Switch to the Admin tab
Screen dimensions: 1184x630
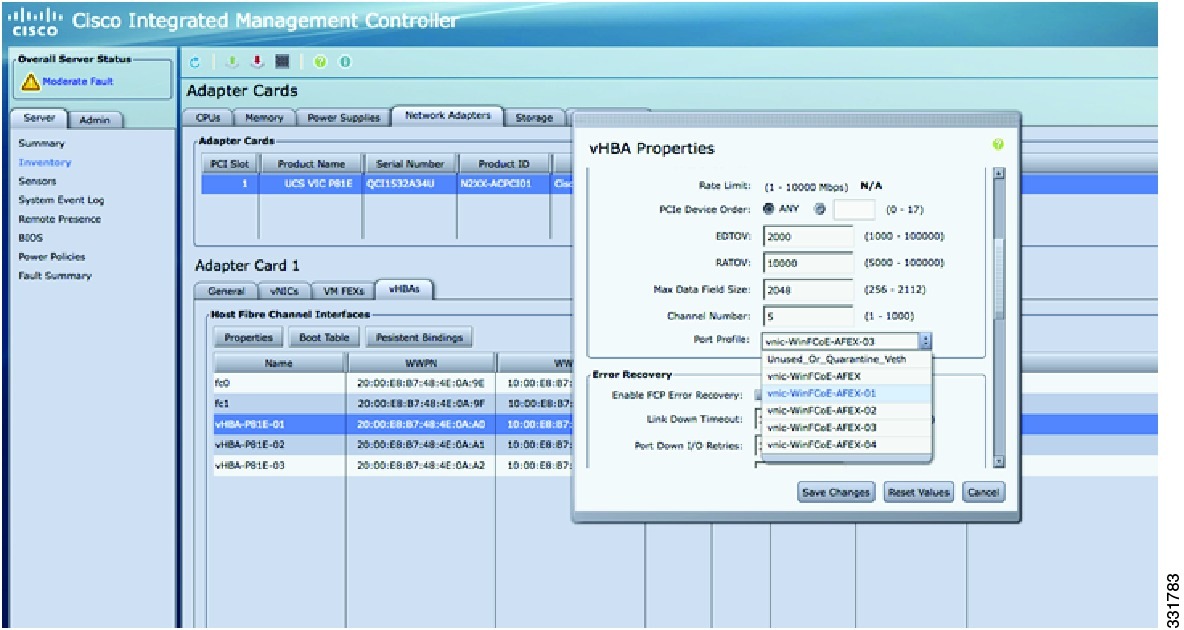pyautogui.click(x=95, y=120)
